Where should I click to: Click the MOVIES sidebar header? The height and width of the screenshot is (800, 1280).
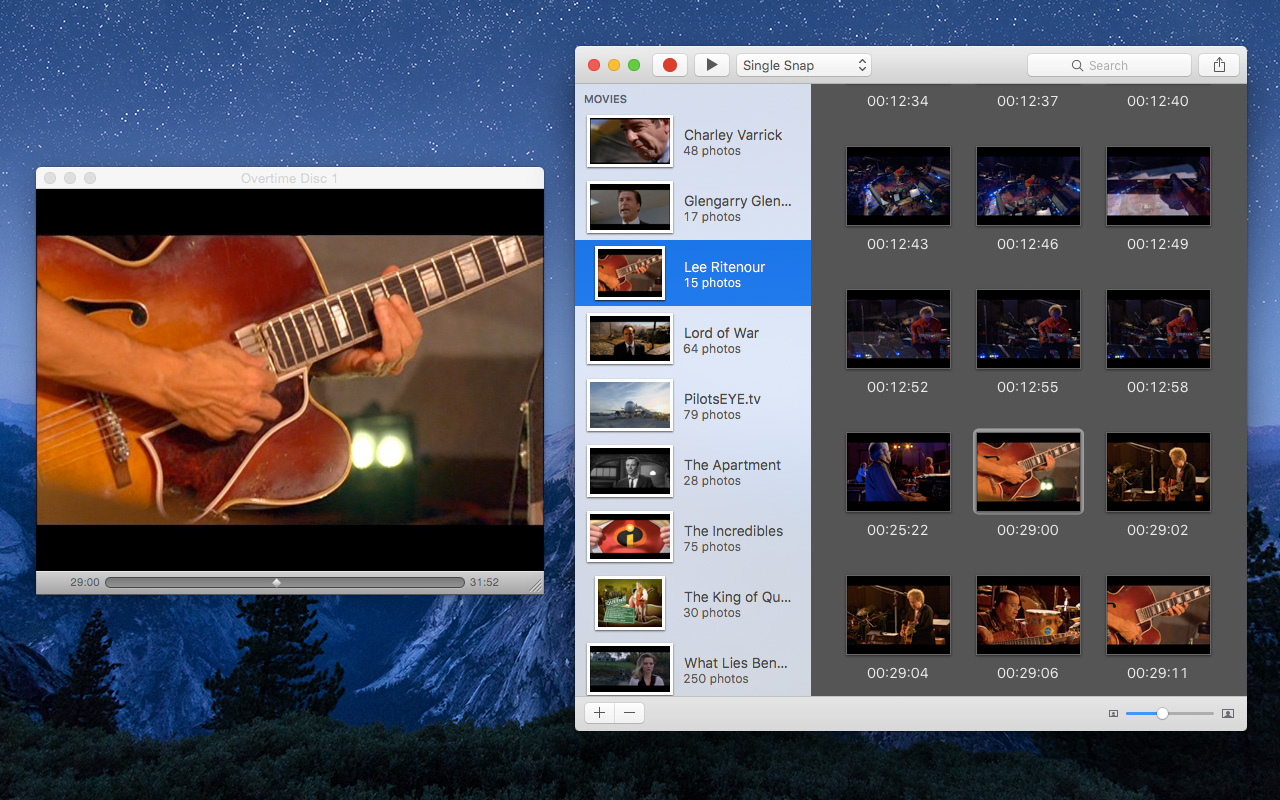coord(605,99)
